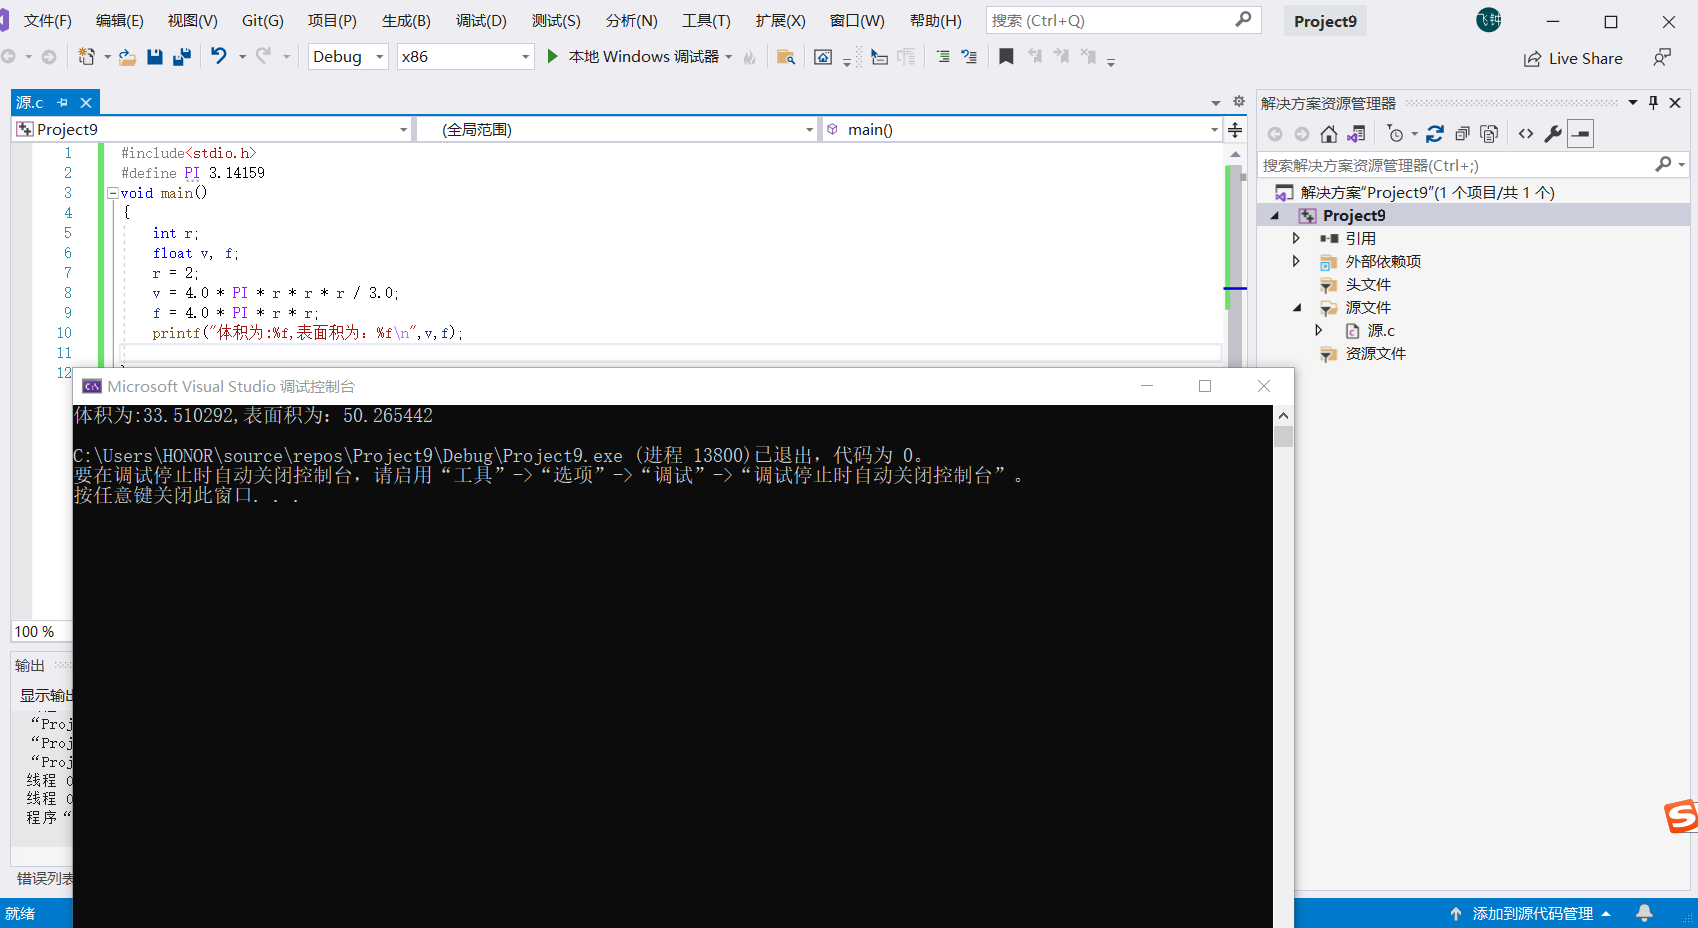This screenshot has height=928, width=1698.
Task: Click the top search box (Ctrl+Q)
Action: [x=1123, y=20]
